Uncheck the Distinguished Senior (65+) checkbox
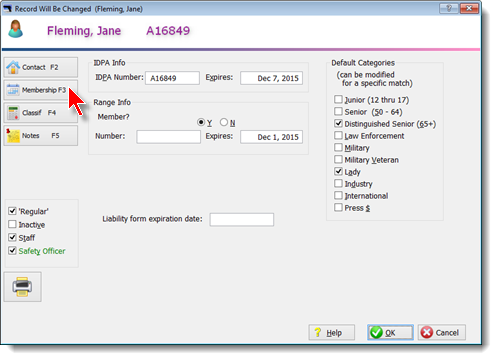 coord(338,124)
